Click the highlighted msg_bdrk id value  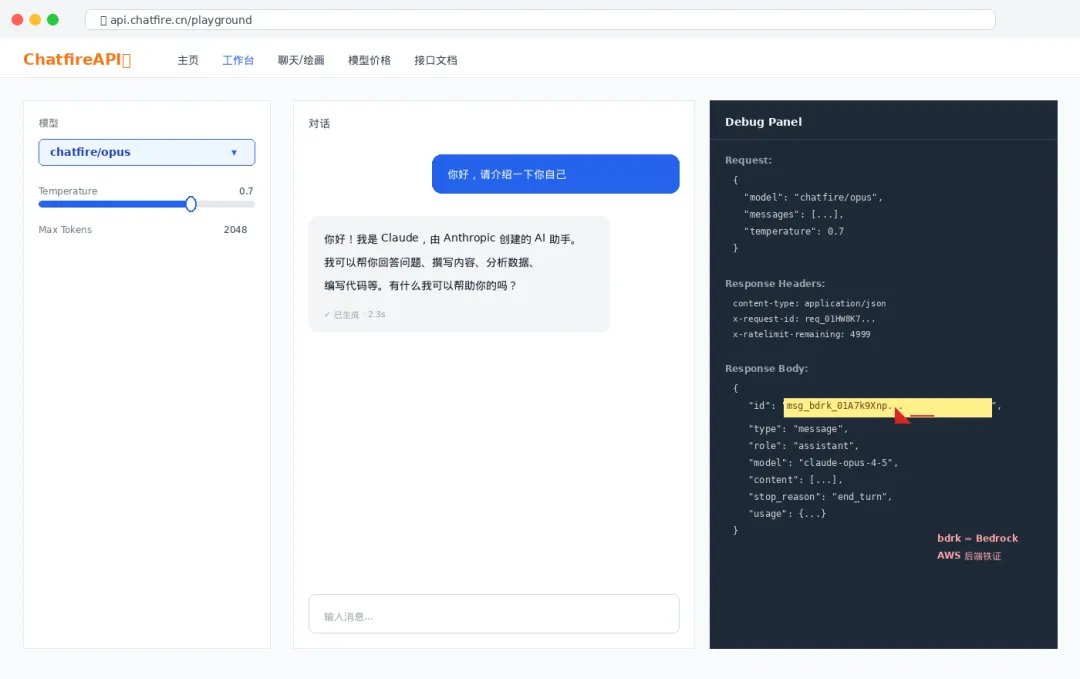pos(887,407)
